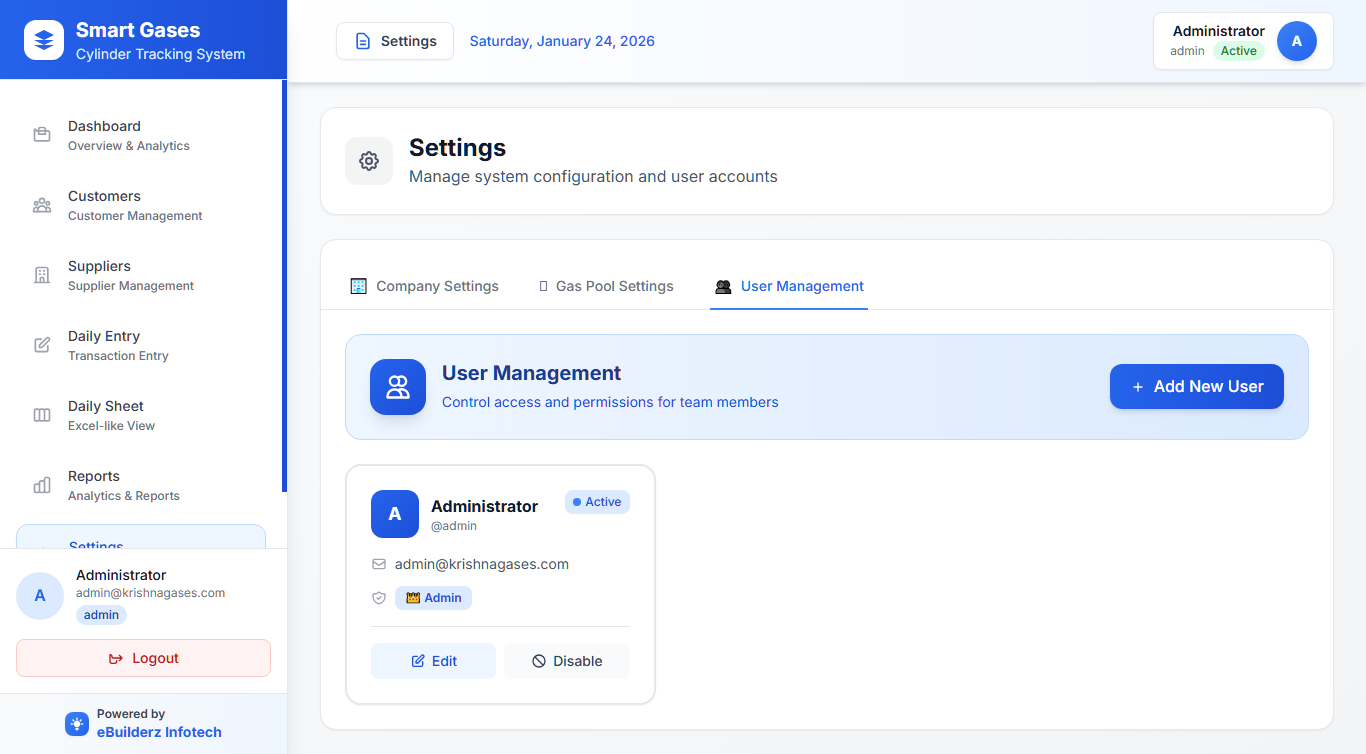The width and height of the screenshot is (1366, 754).
Task: Click admin@krishnagases.com on user card
Action: pos(482,564)
